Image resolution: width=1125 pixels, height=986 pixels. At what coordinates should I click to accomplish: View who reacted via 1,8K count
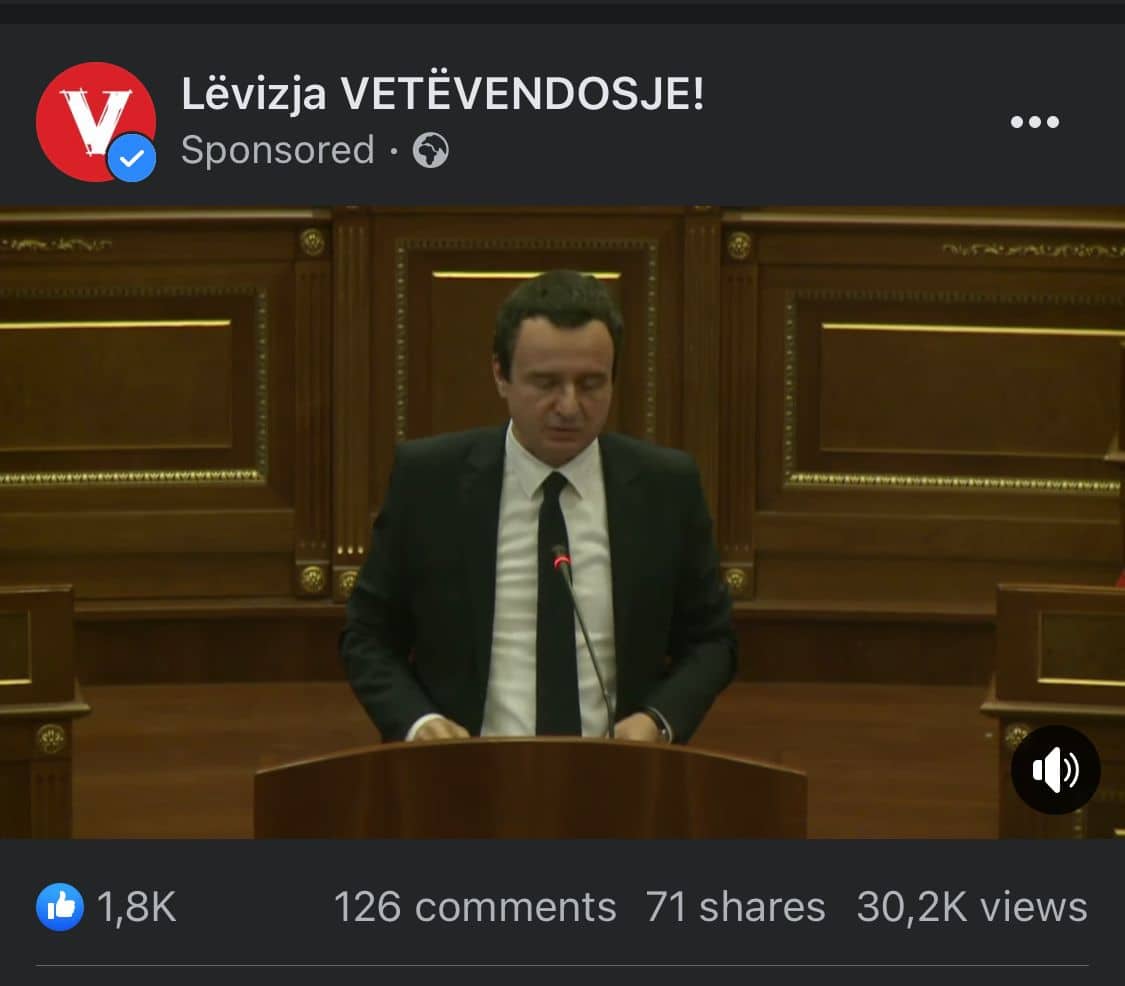click(x=136, y=907)
